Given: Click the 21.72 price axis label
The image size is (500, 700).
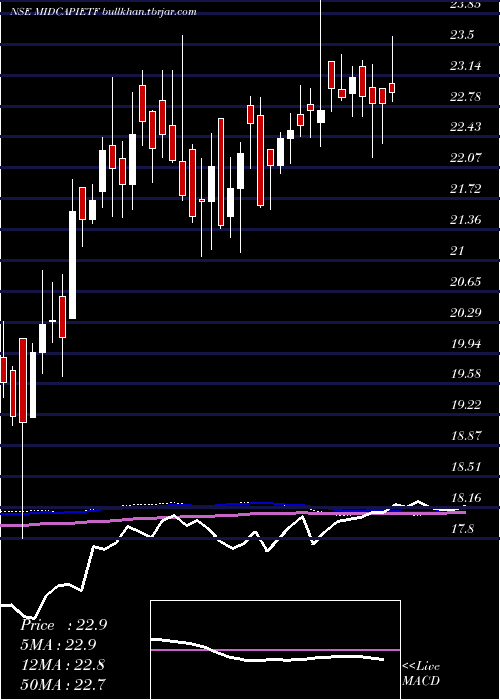Looking at the screenshot, I should [x=466, y=189].
